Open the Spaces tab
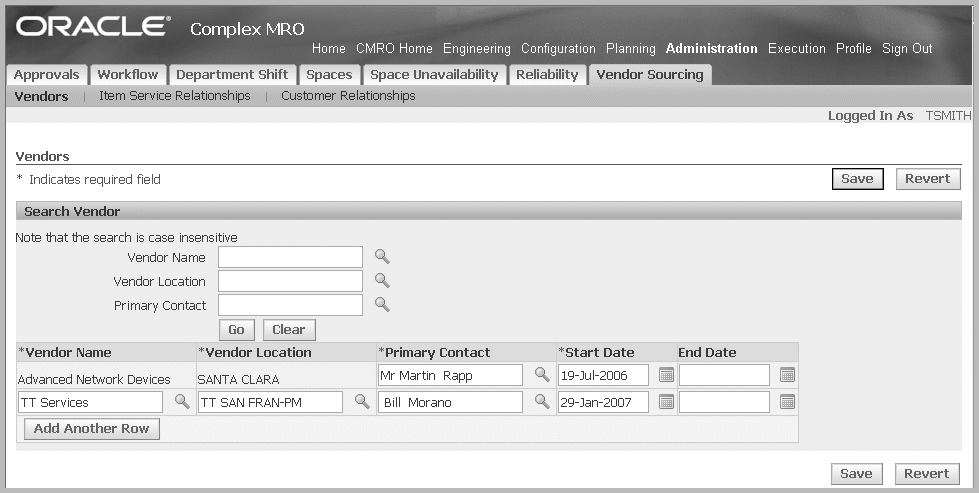979x493 pixels. (x=329, y=75)
